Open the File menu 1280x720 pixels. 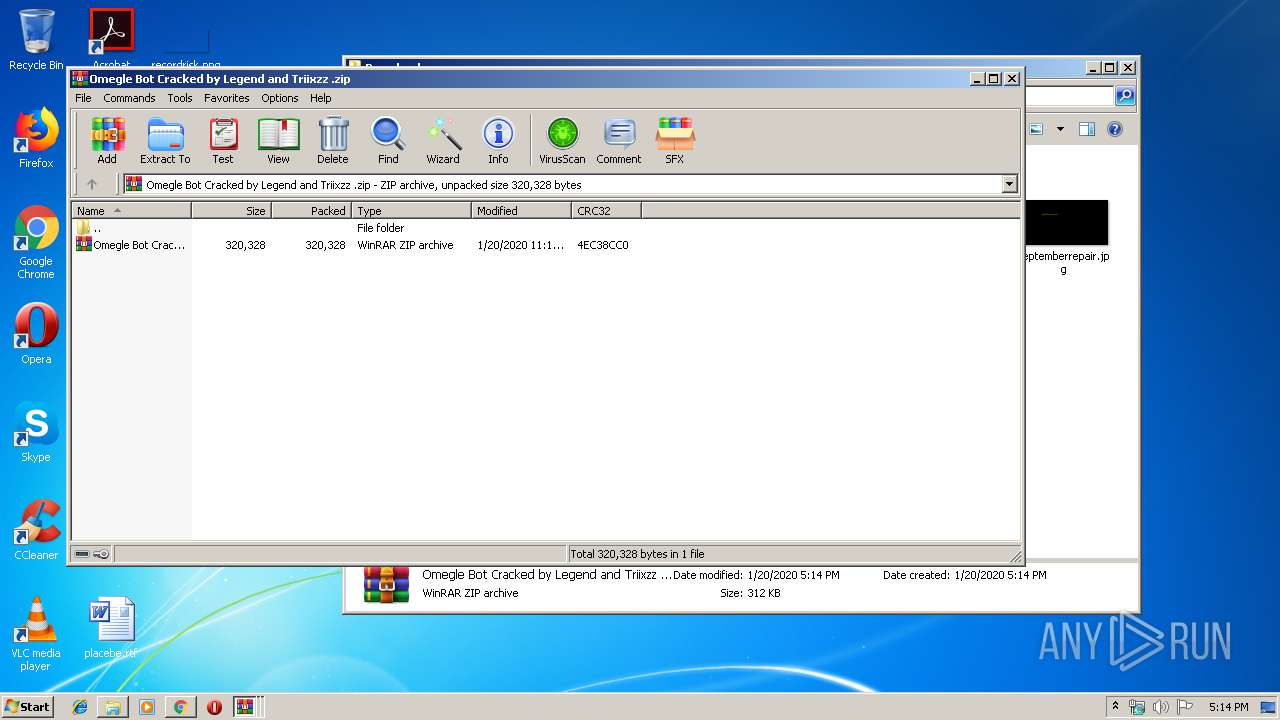pos(83,98)
